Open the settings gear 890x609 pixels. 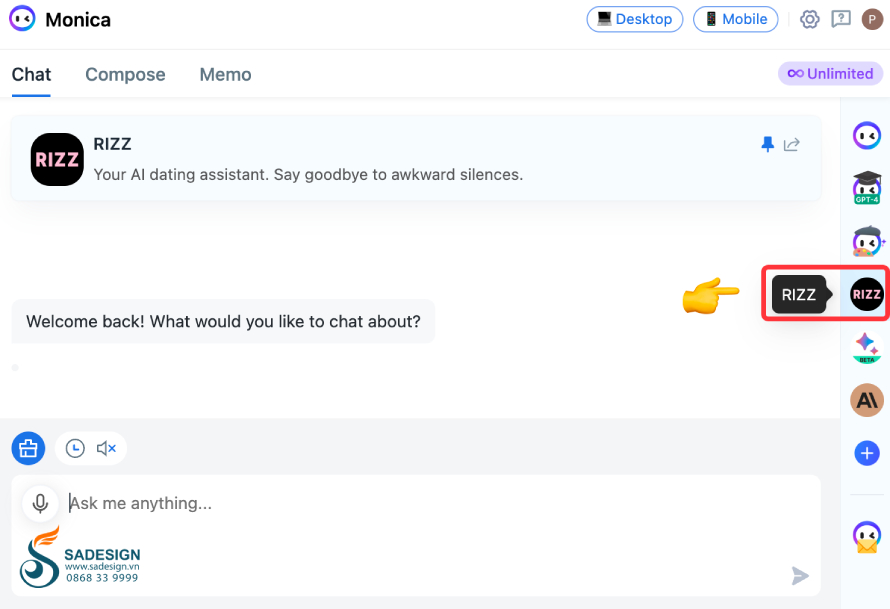(809, 19)
